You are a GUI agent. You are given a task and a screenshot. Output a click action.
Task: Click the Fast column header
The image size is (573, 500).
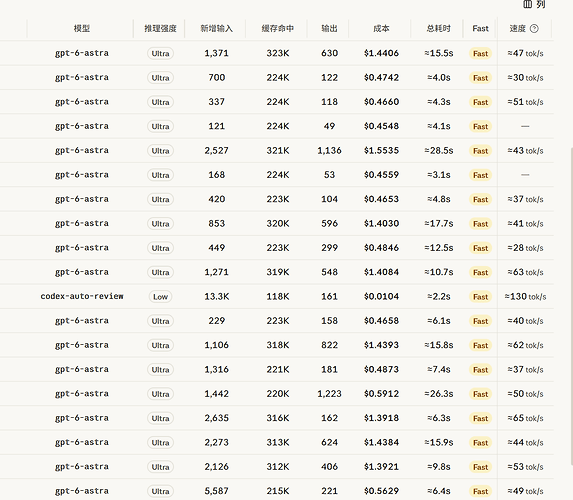(480, 29)
